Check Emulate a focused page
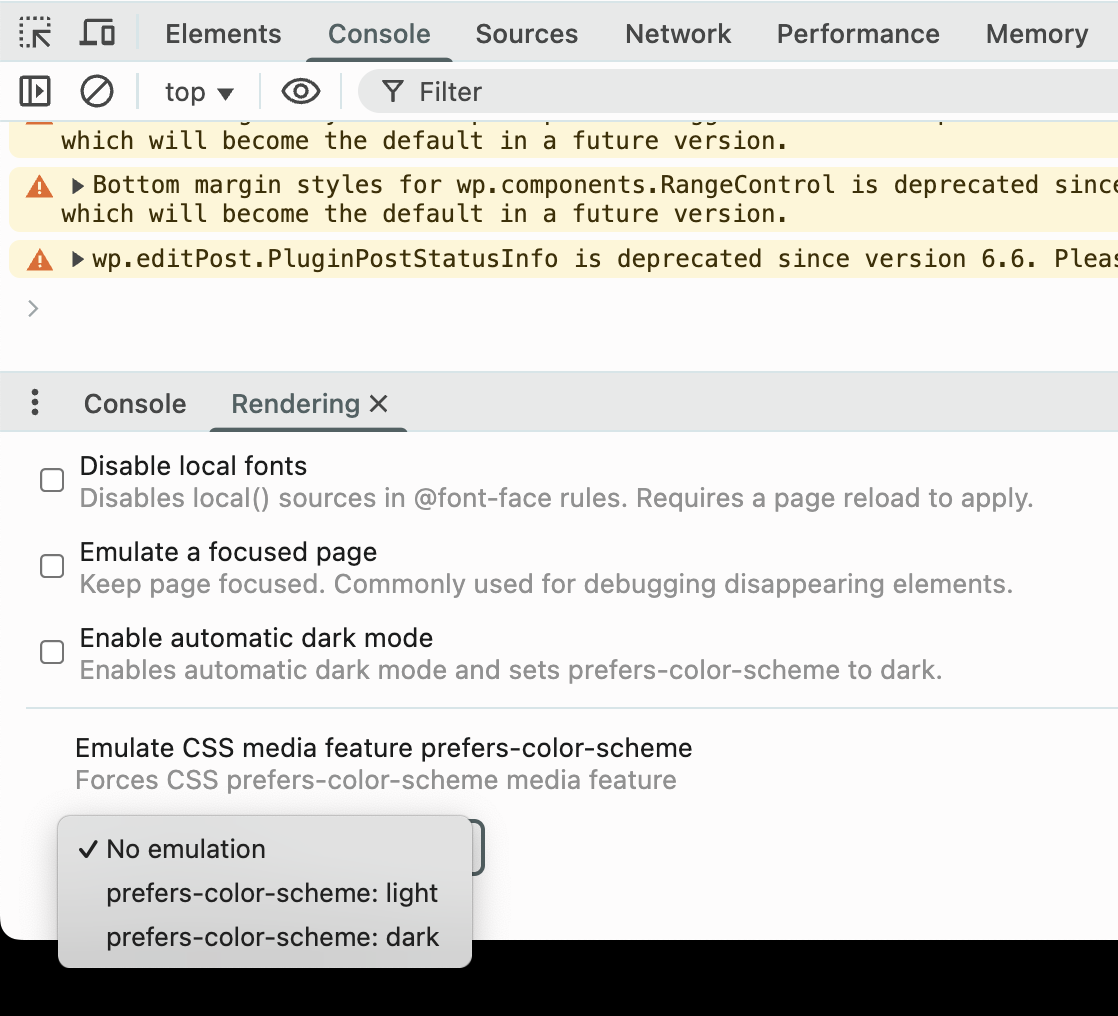Image resolution: width=1118 pixels, height=1016 pixels. [52, 567]
